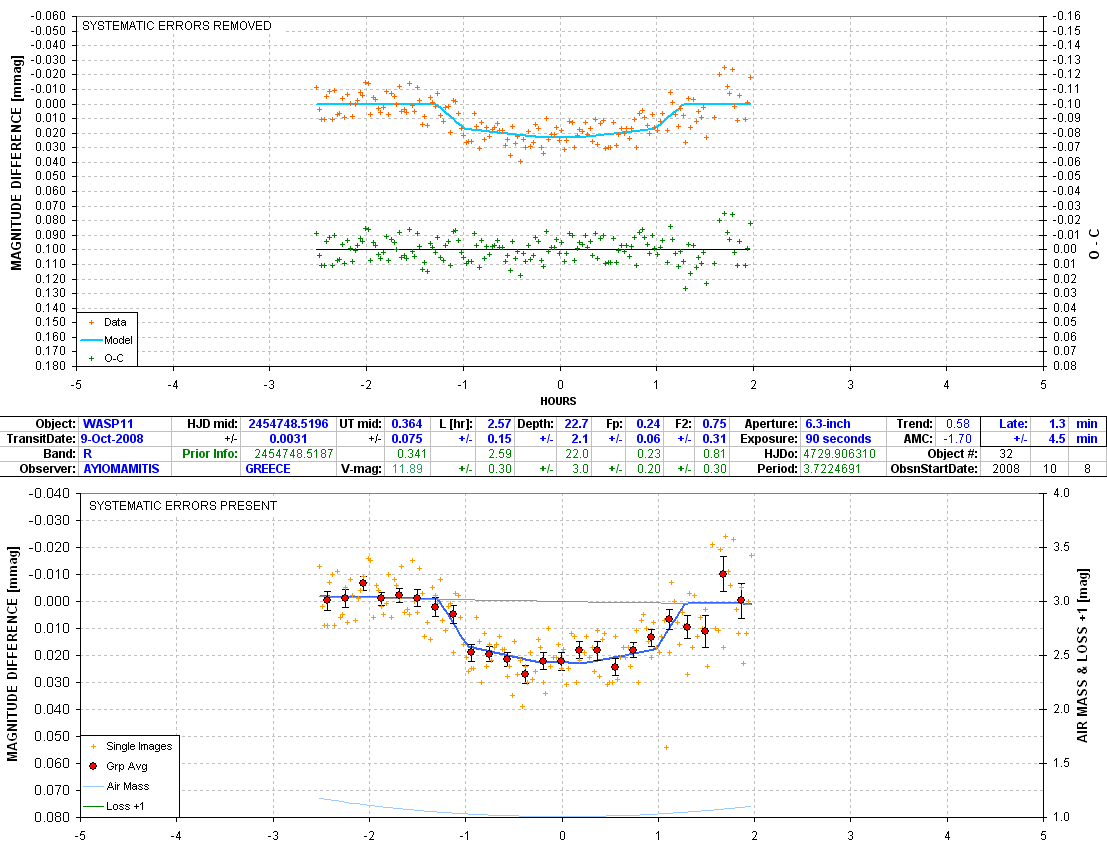1107x847 pixels.
Task: Click the Fp value 0.24
Action: [x=648, y=424]
